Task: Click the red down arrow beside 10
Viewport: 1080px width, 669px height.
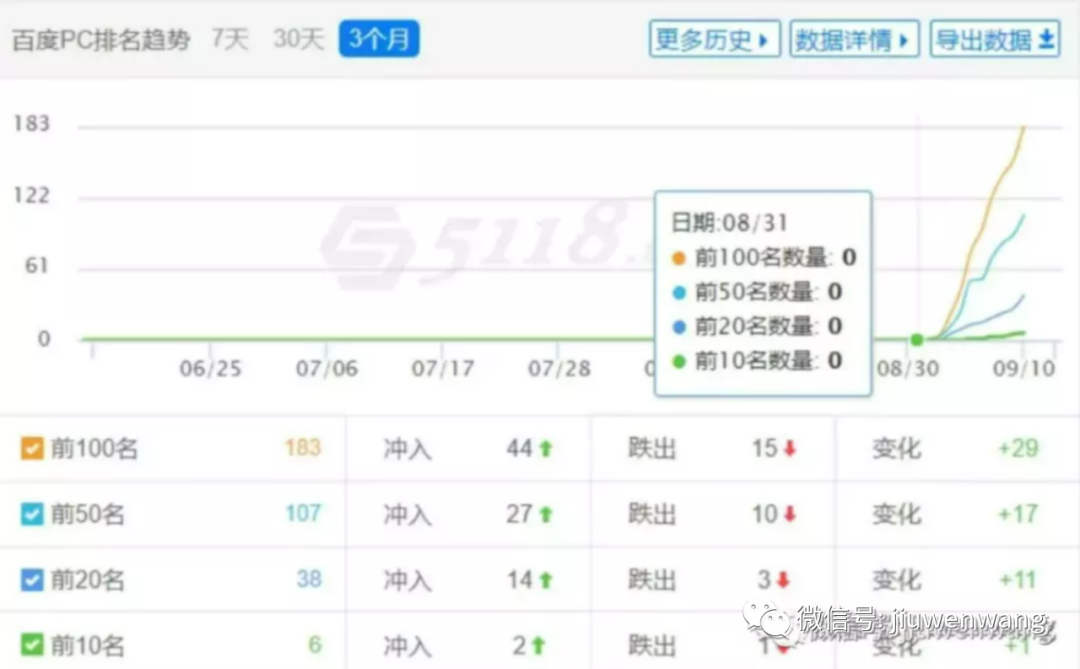Action: [789, 514]
